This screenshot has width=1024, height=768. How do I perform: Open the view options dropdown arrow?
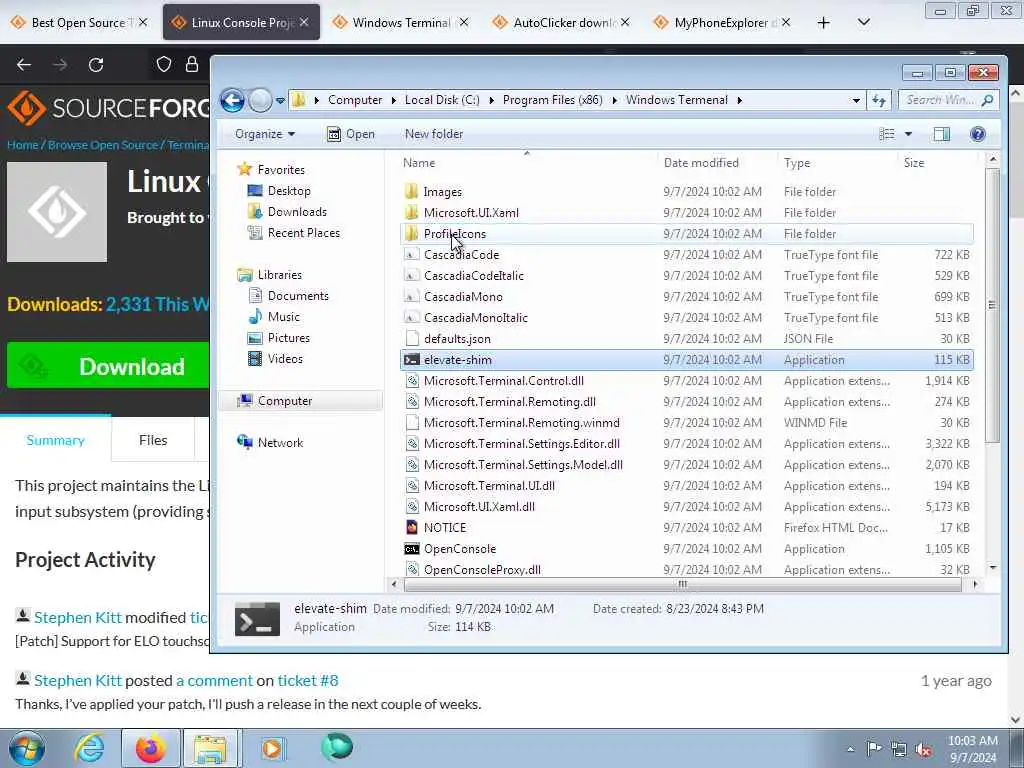click(x=908, y=134)
